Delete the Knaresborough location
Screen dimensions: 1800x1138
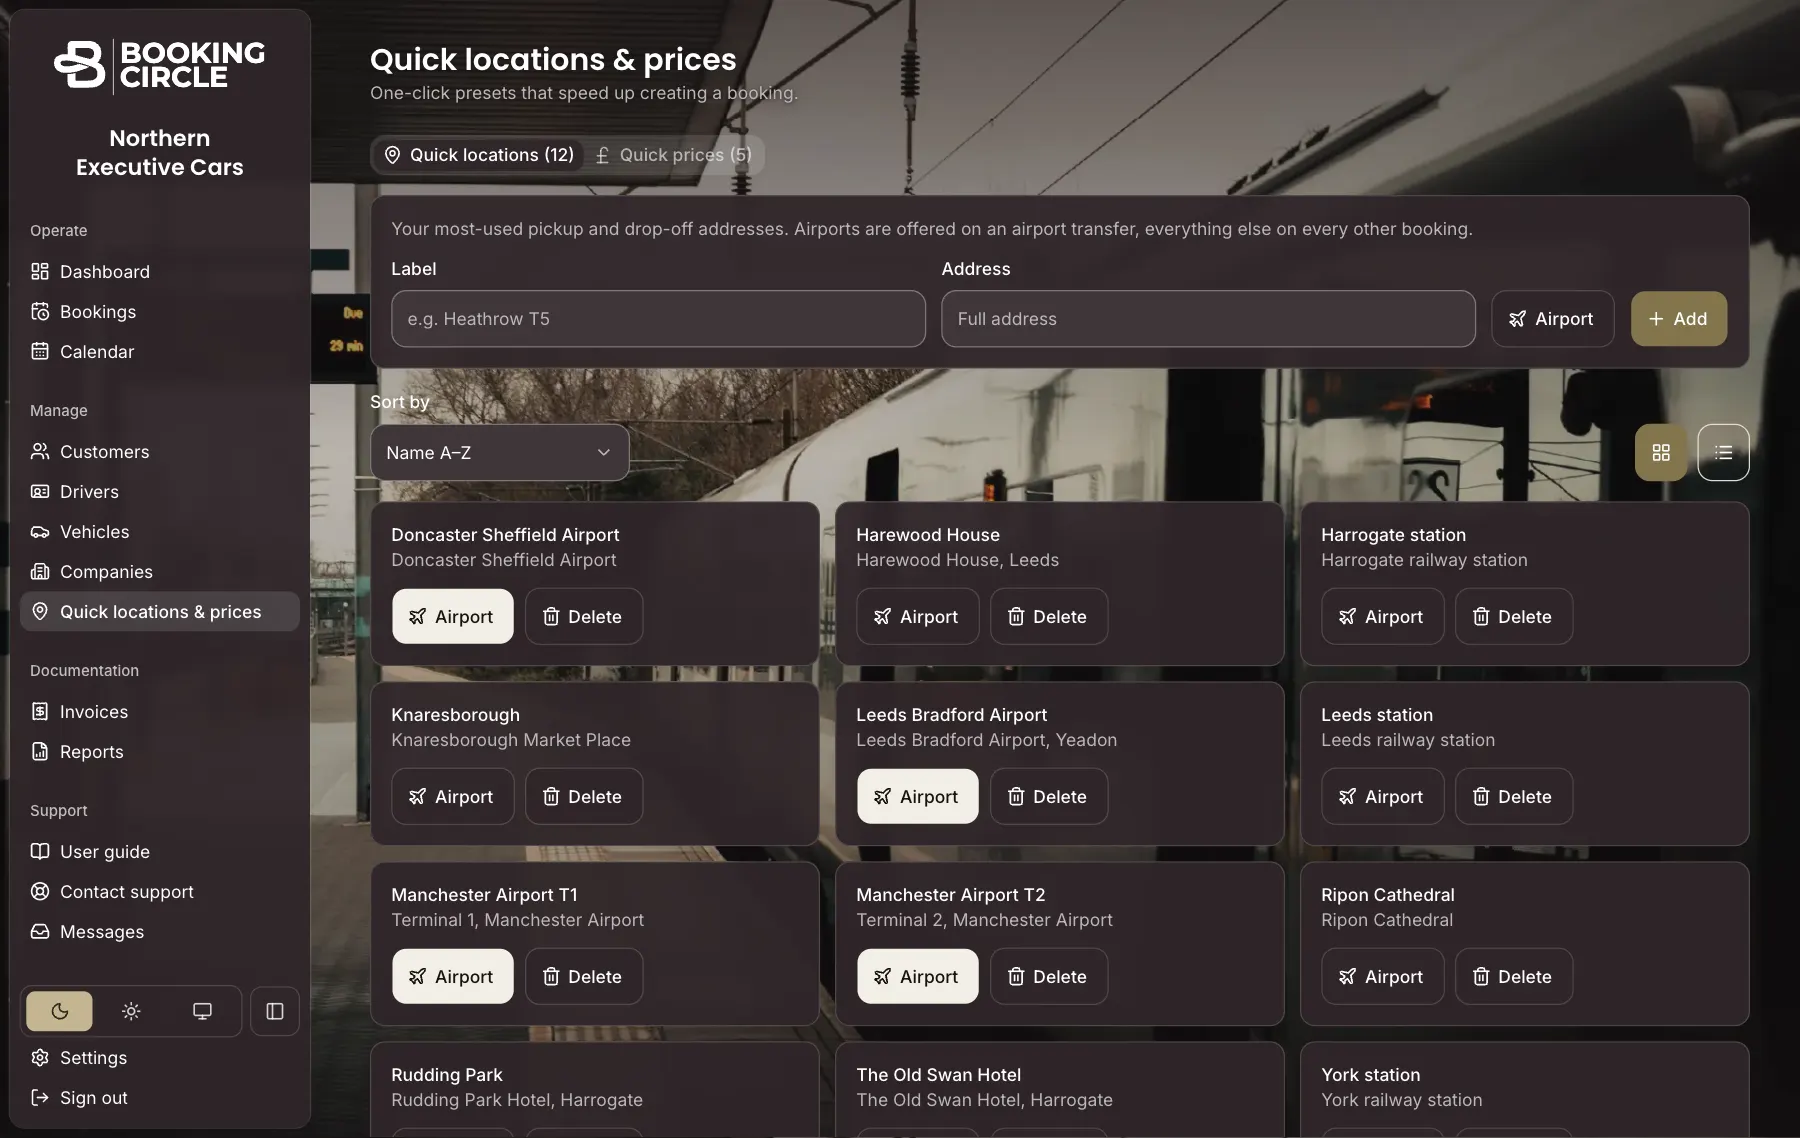584,796
